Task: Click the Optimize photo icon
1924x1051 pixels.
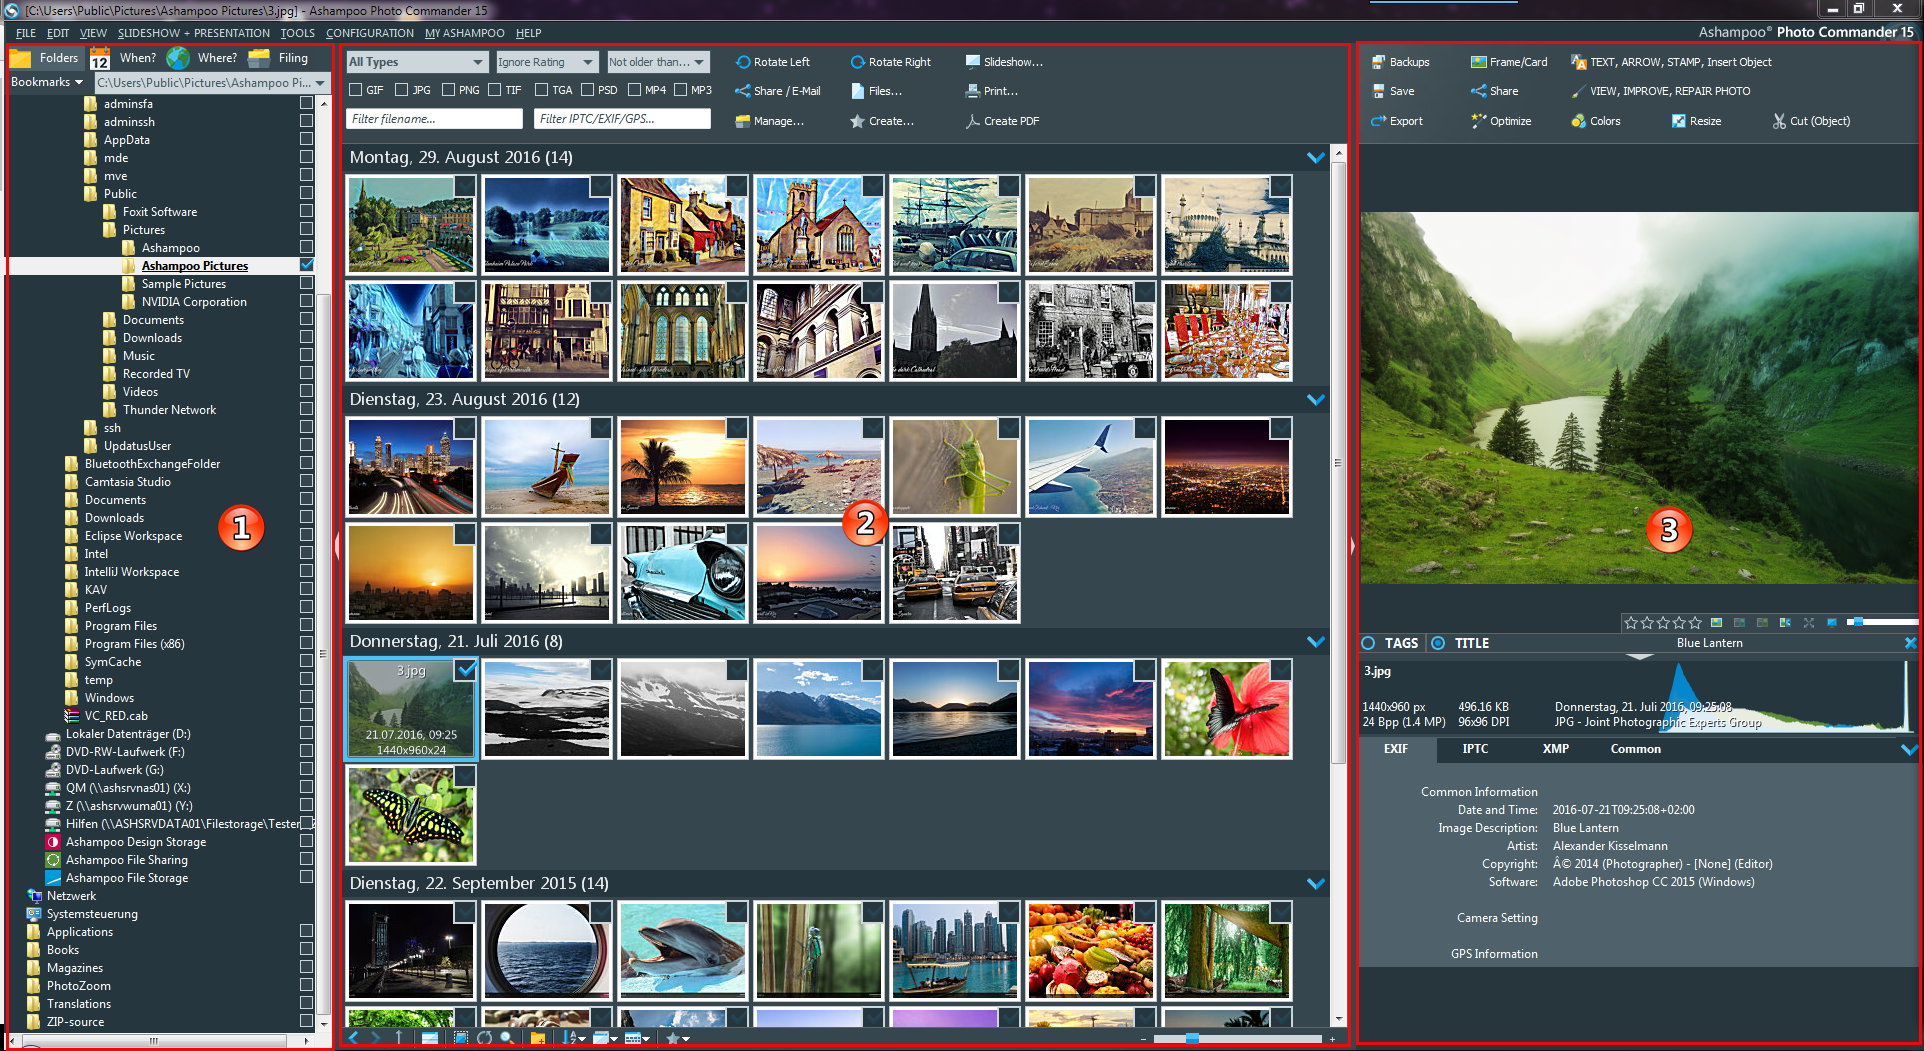Action: click(1478, 121)
